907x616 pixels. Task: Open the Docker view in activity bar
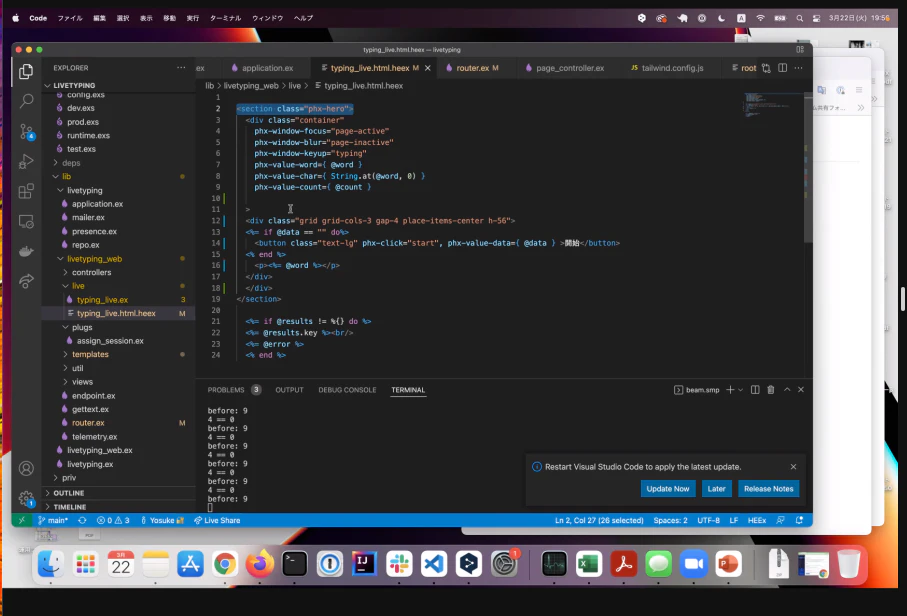(x=26, y=252)
